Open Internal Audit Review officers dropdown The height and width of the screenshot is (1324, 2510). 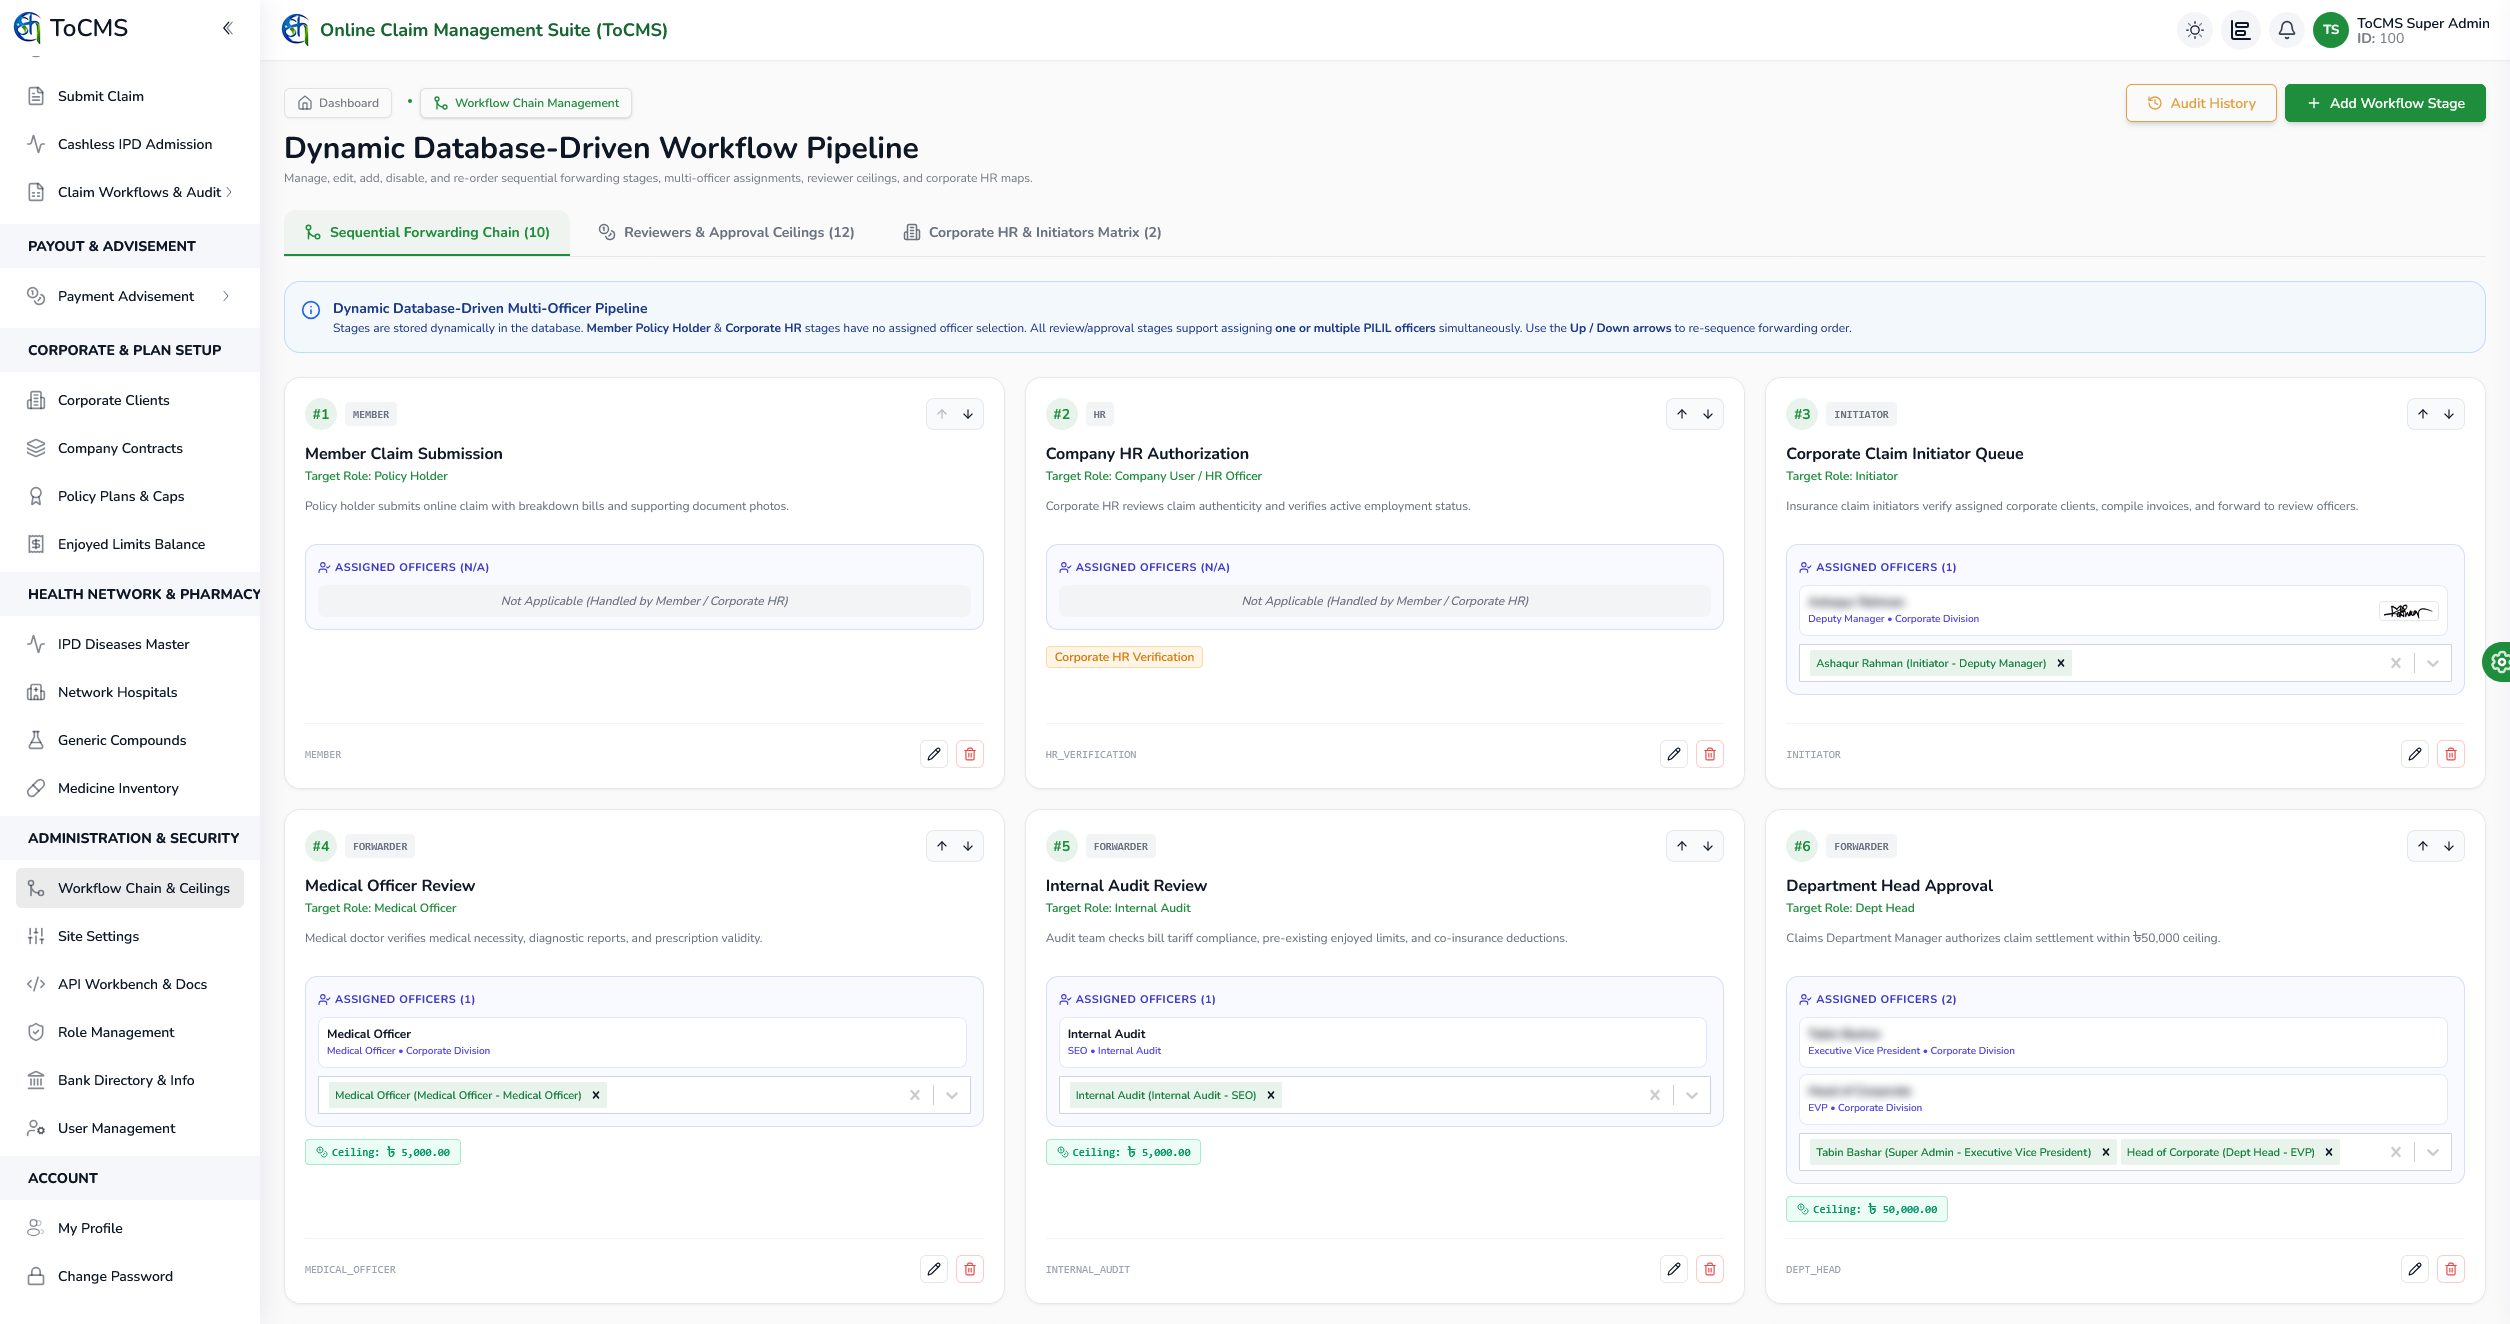point(1692,1095)
